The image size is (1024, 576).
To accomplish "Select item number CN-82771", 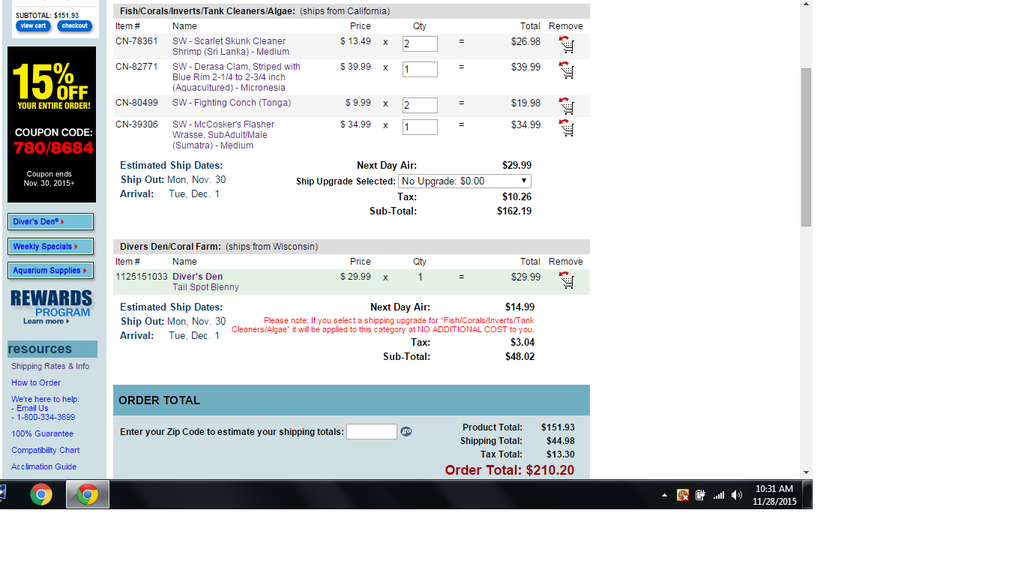I will (136, 67).
